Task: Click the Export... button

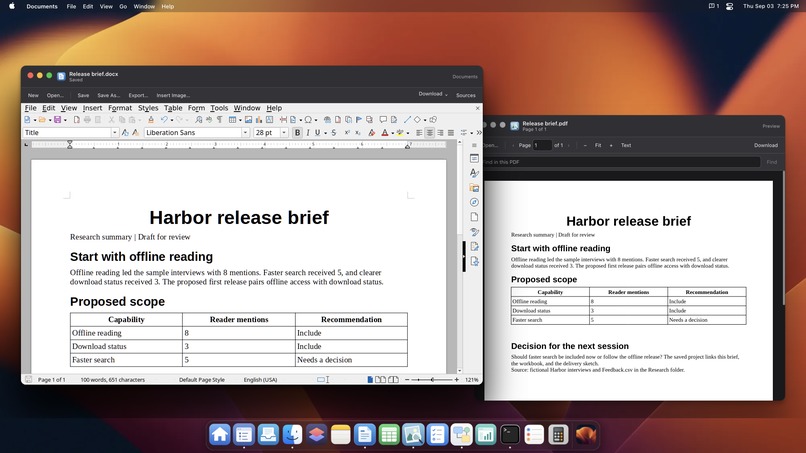Action: (138, 95)
